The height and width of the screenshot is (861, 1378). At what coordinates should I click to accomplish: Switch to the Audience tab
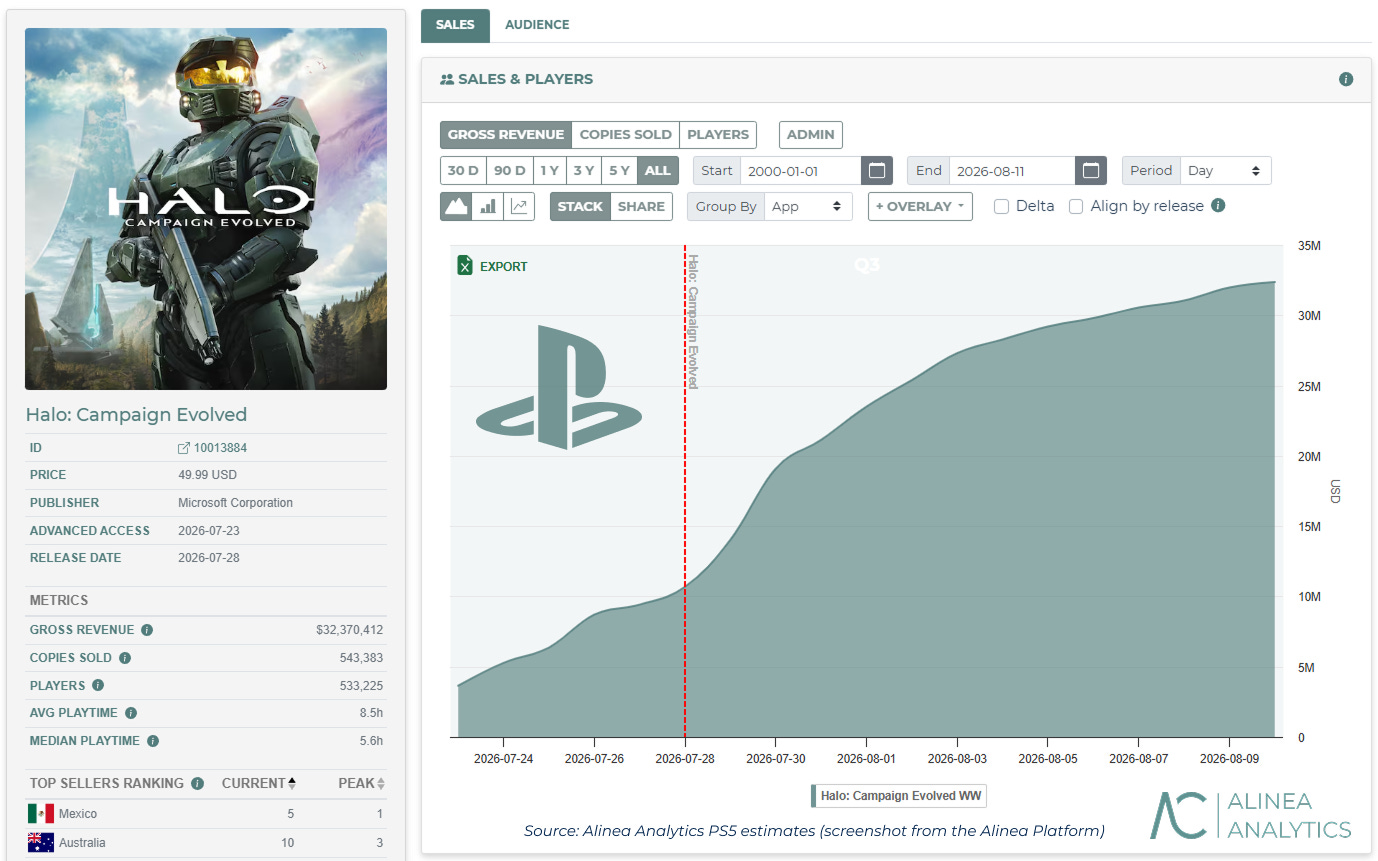click(537, 25)
